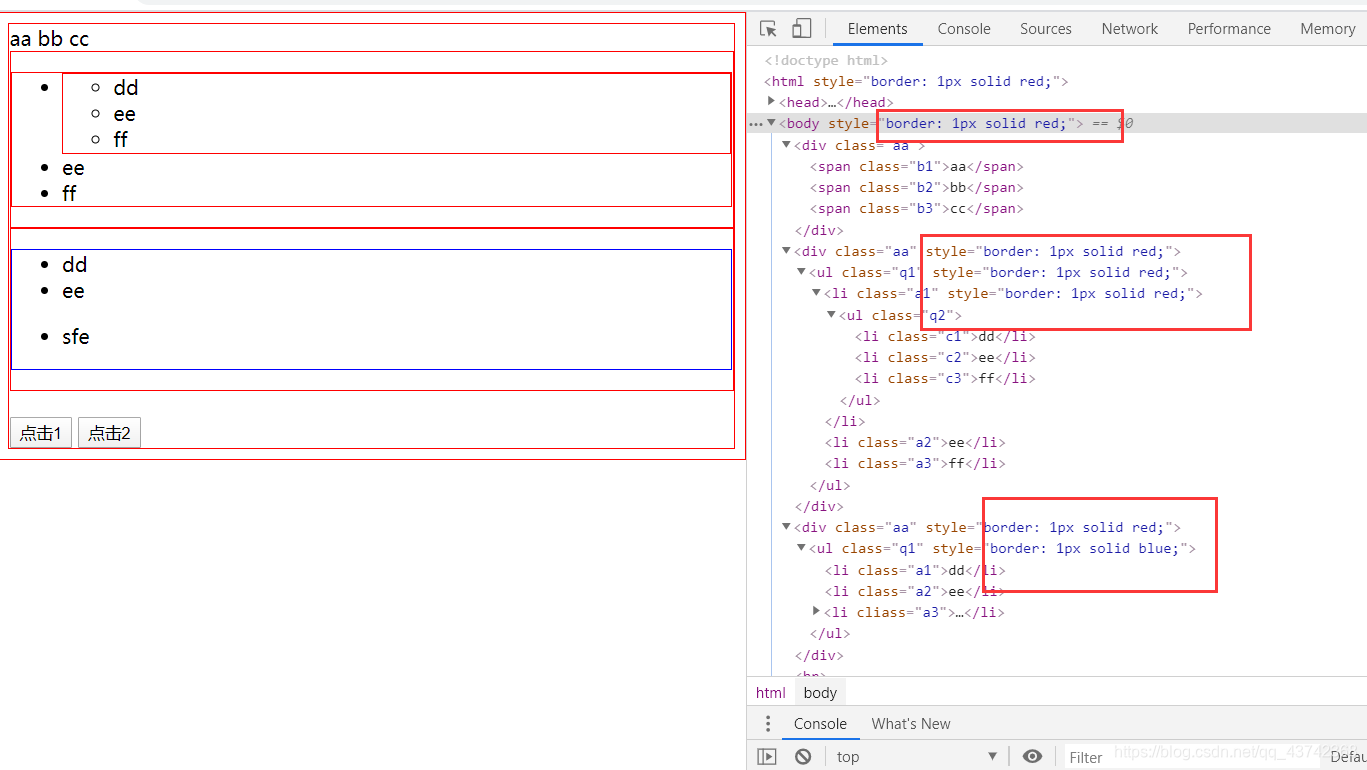Select the span class b2 line
This screenshot has height=770, width=1367.
click(917, 187)
